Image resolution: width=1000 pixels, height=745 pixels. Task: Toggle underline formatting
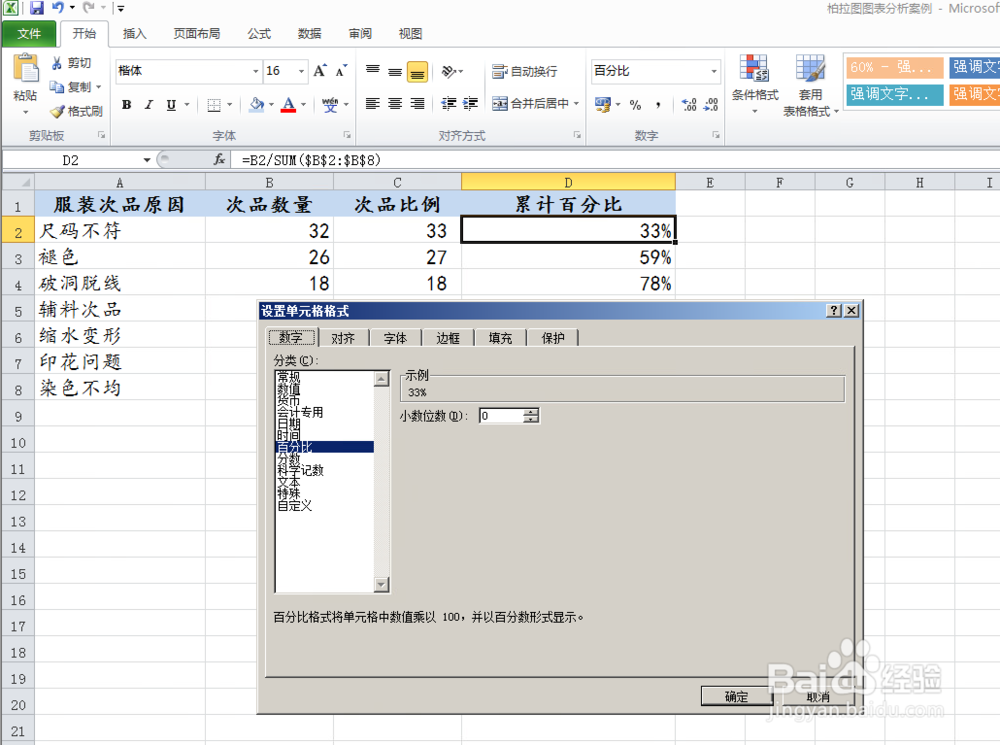[x=171, y=105]
